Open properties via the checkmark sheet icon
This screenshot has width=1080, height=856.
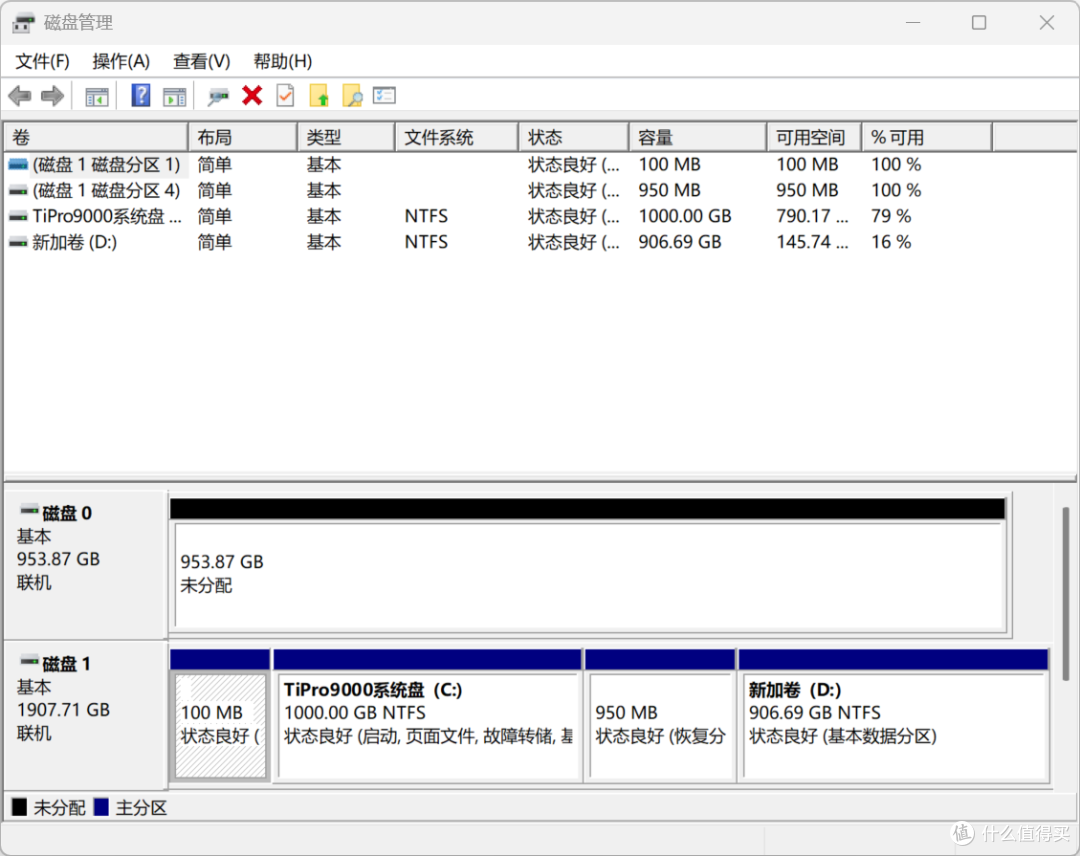[285, 96]
